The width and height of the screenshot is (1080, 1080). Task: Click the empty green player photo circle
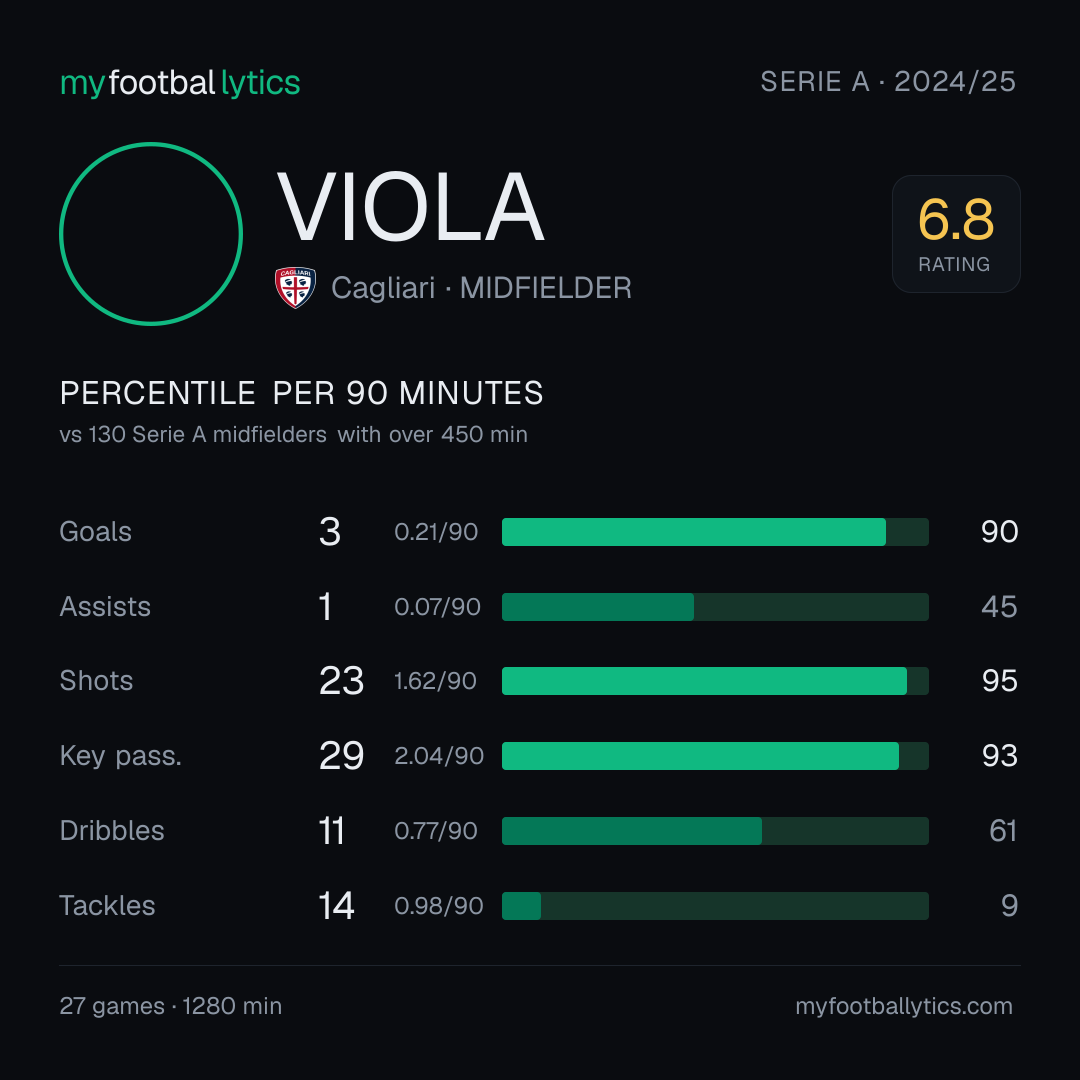[x=151, y=233]
